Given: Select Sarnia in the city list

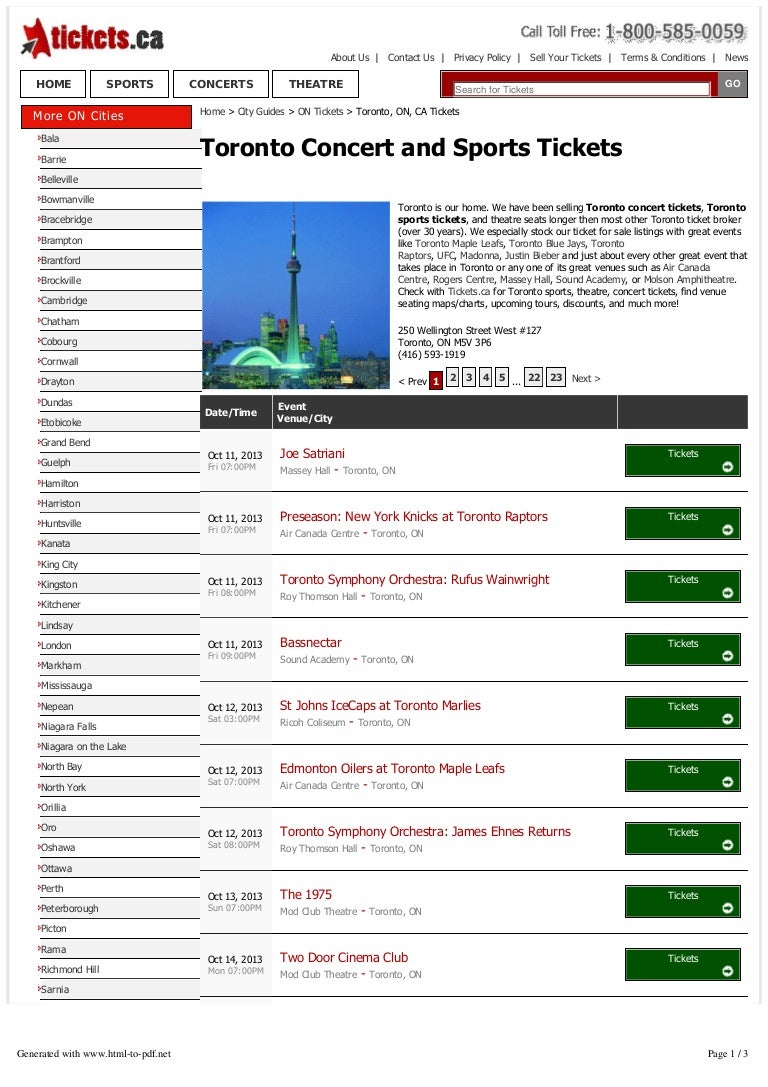Looking at the screenshot, I should 54,990.
